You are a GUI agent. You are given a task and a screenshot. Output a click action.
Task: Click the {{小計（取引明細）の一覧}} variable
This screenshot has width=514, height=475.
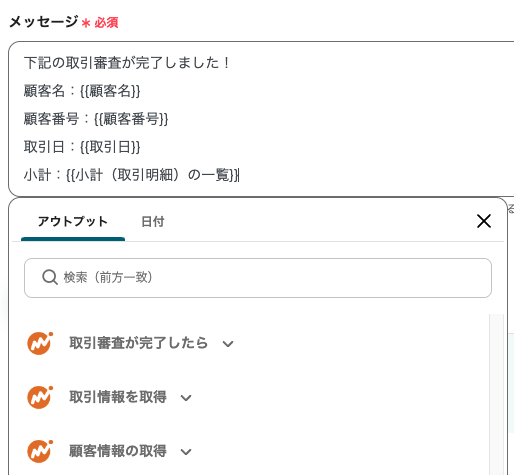(152, 175)
